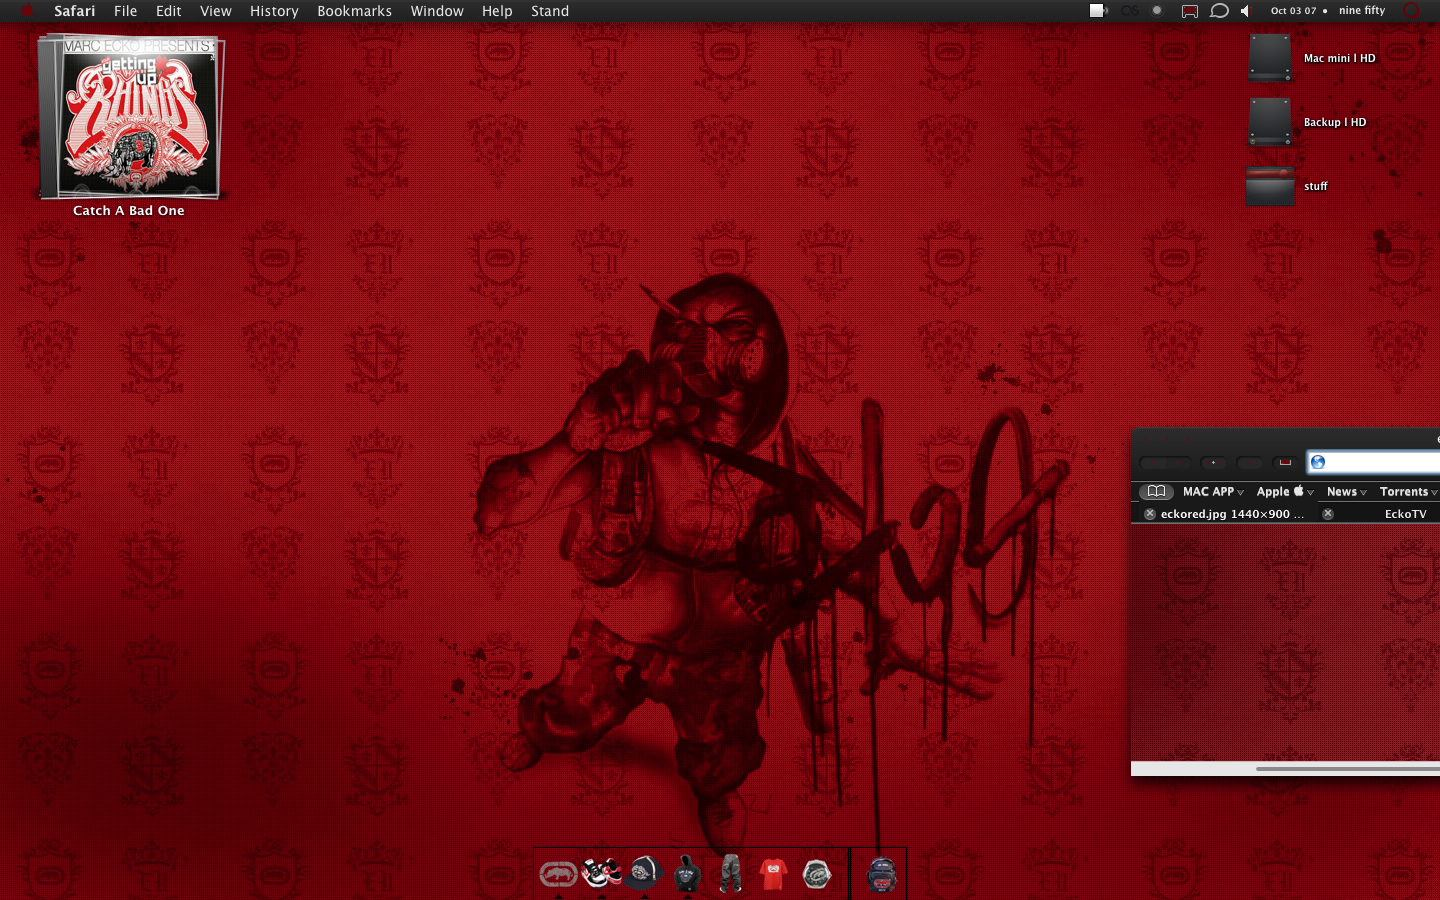Click the baseball cap icon in the dock
Screen dimensions: 1440x900
point(644,873)
